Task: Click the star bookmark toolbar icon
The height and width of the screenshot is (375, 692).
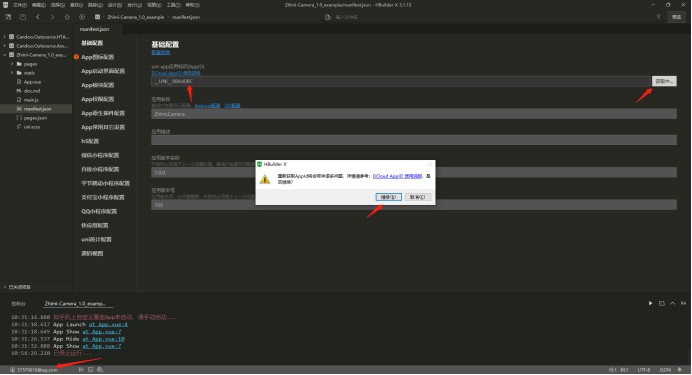Action: 67,17
